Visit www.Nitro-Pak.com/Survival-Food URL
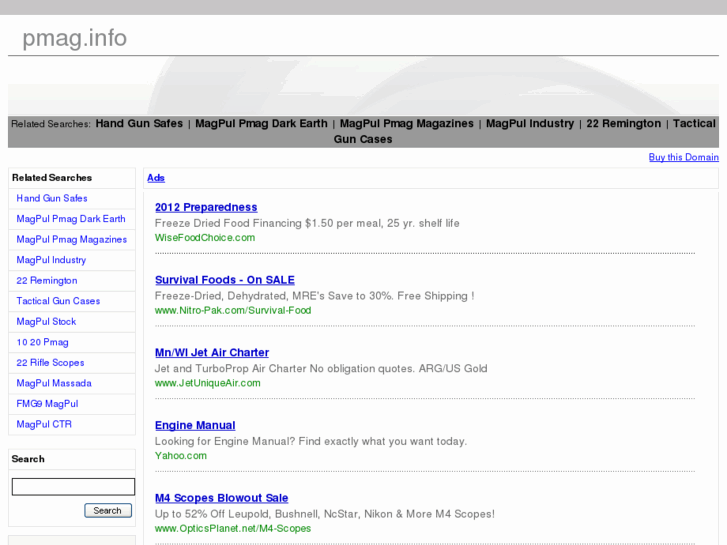727x545 pixels. [233, 310]
